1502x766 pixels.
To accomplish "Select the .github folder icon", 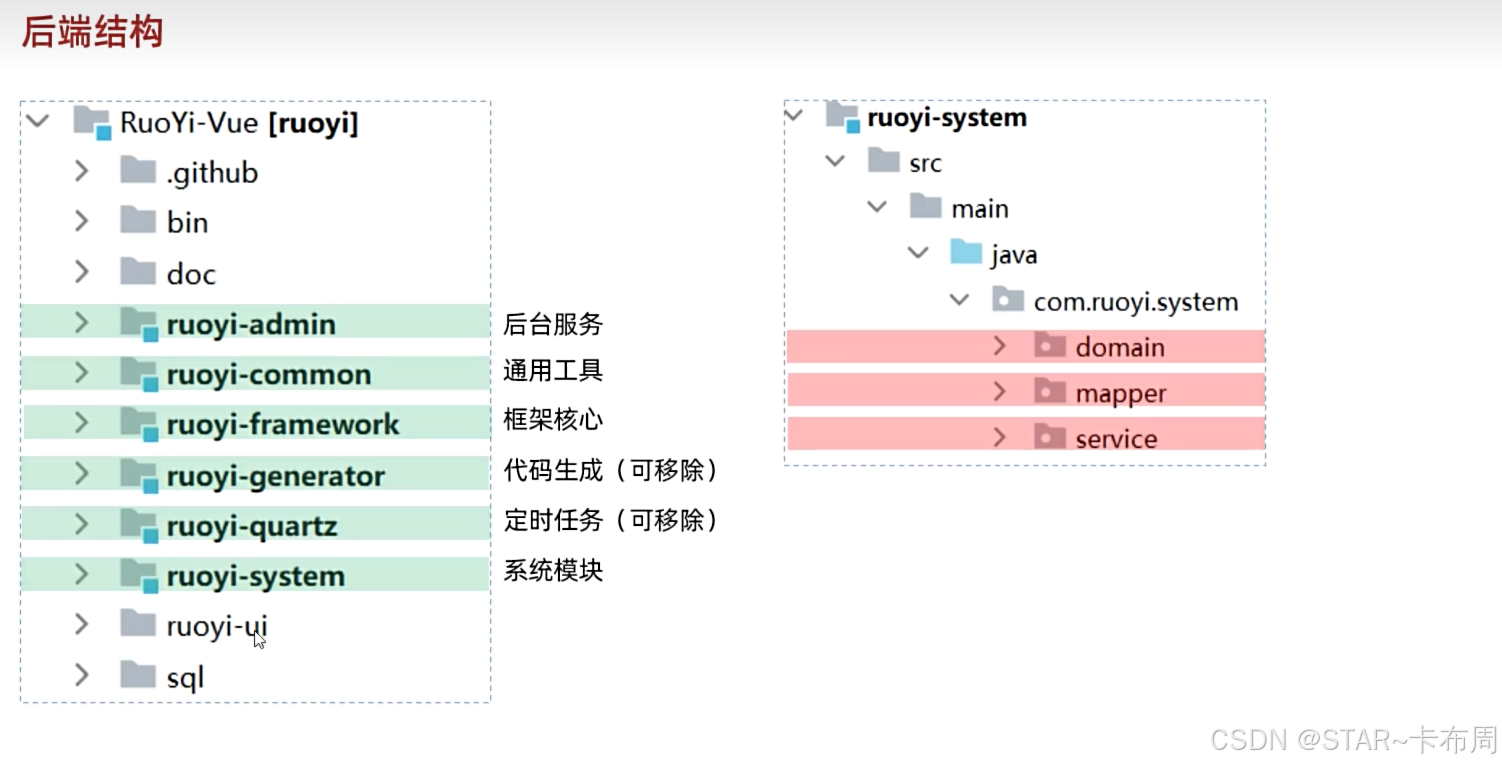I will tap(138, 171).
